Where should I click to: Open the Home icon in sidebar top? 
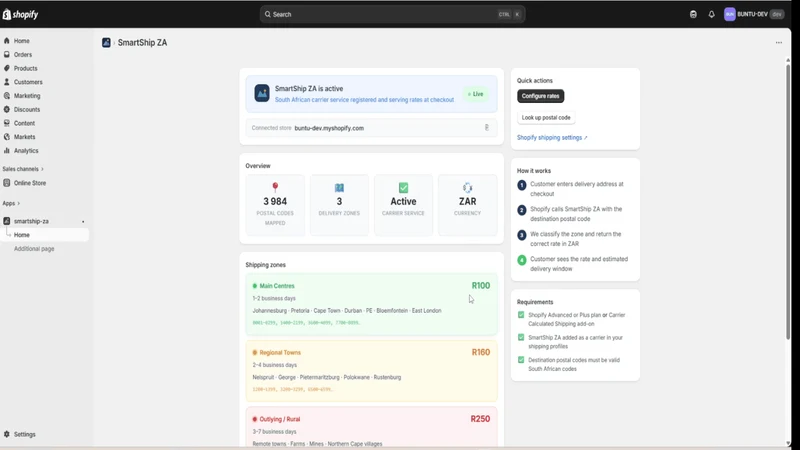click(x=7, y=40)
